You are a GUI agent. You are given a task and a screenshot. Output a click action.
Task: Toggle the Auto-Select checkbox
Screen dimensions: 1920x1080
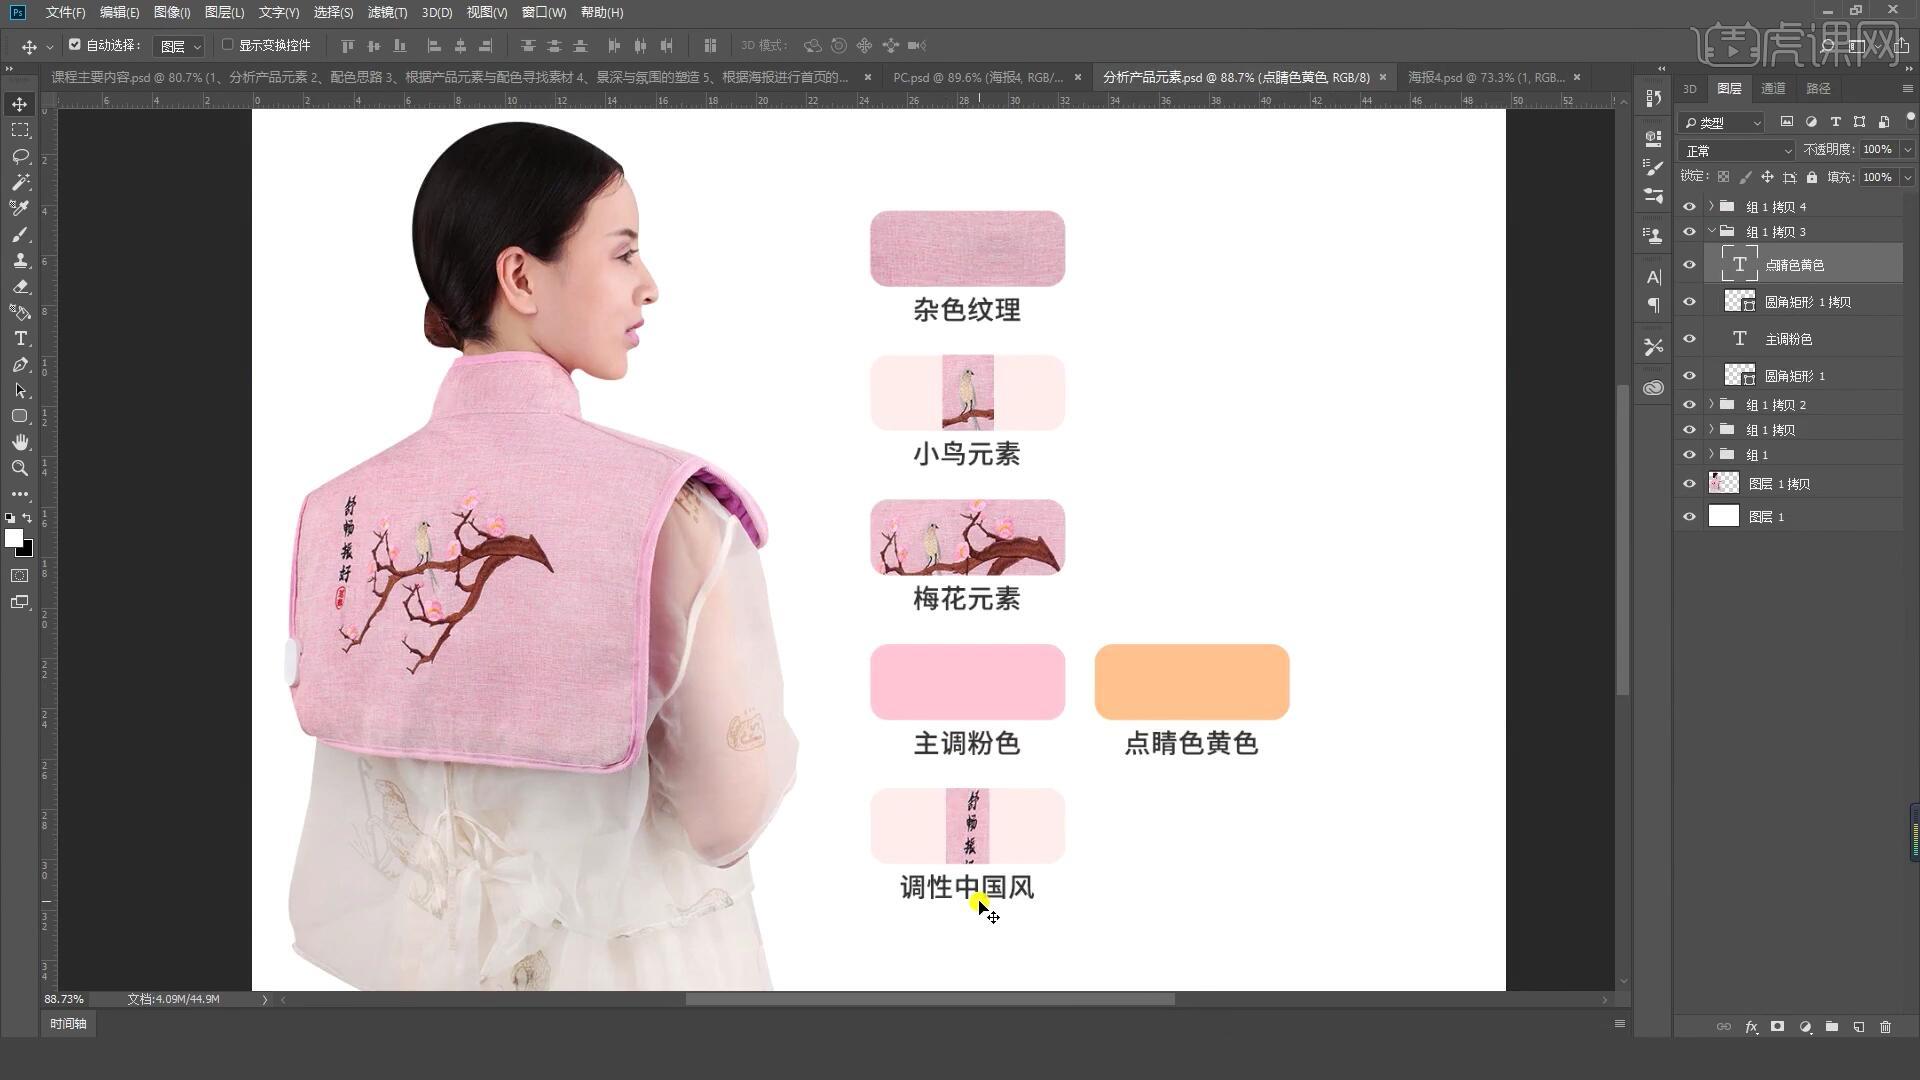tap(75, 45)
